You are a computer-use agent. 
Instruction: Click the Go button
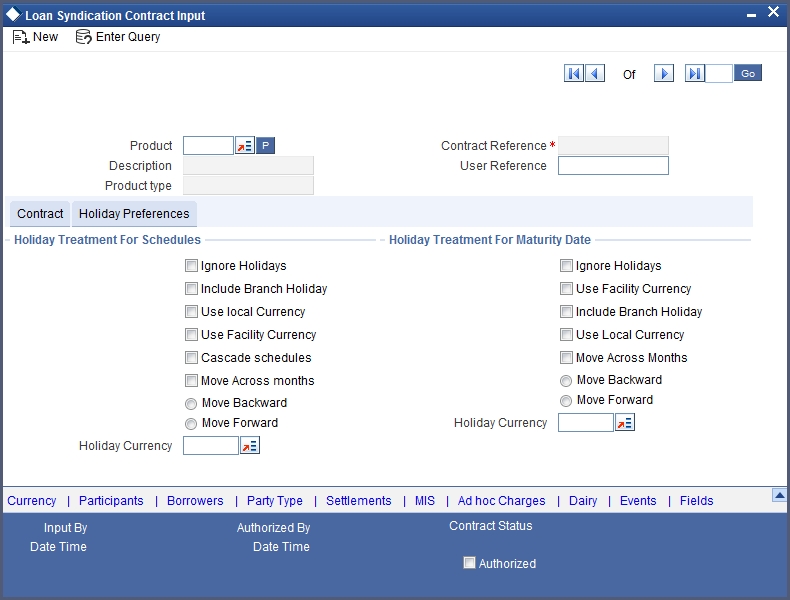point(748,73)
